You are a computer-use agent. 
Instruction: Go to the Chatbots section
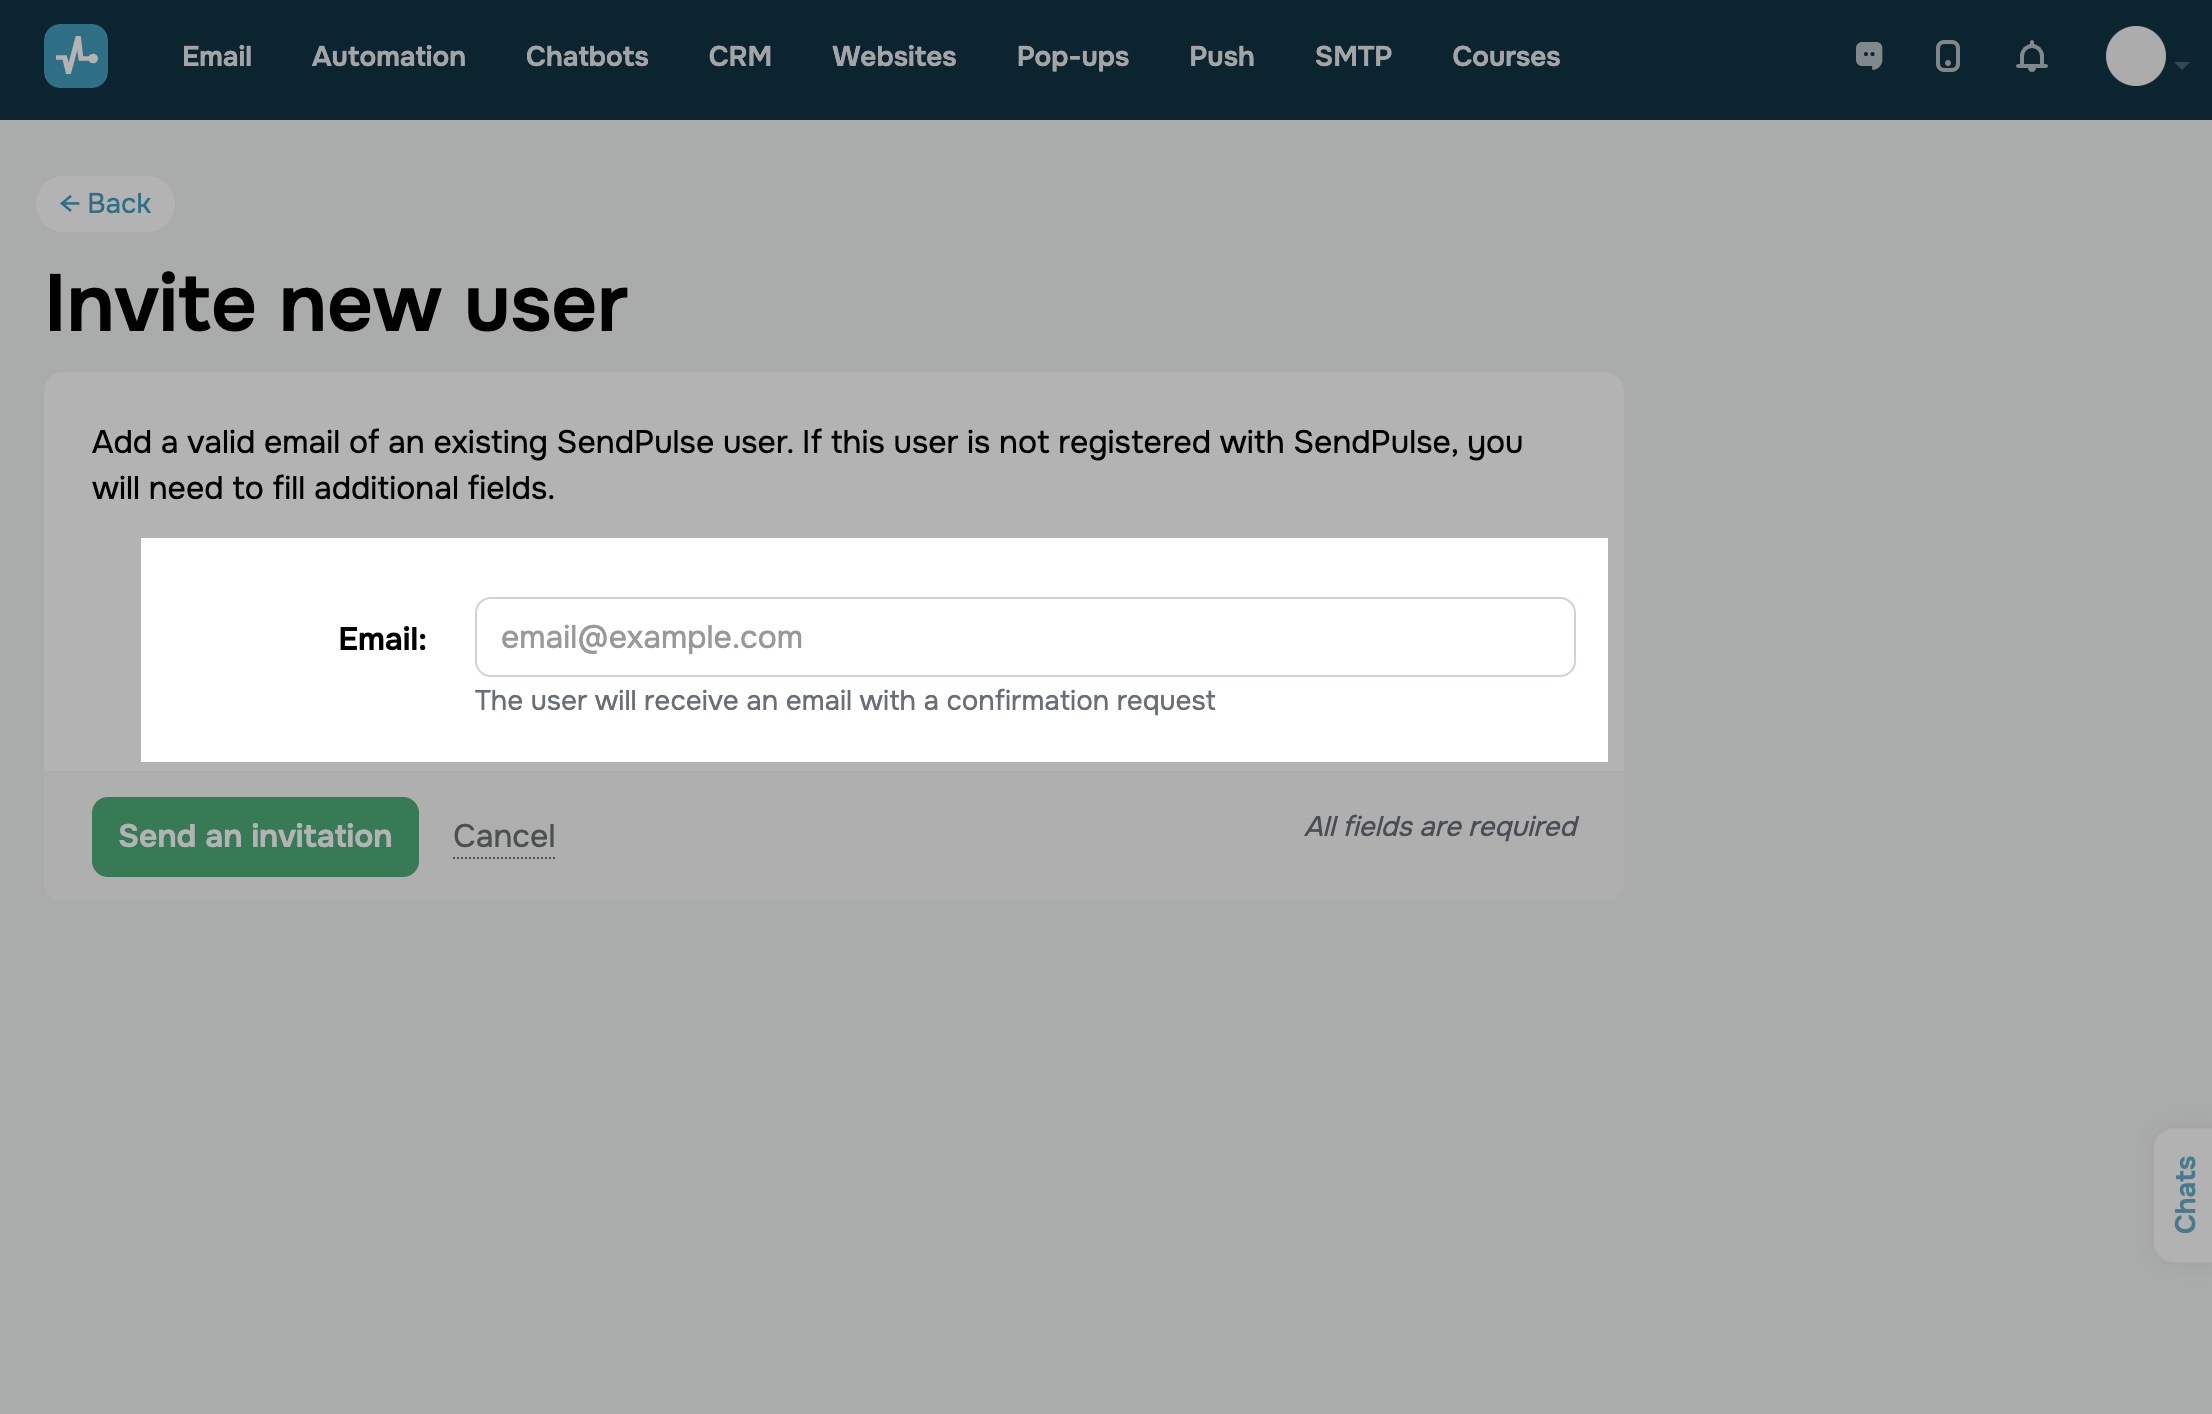[x=587, y=56]
